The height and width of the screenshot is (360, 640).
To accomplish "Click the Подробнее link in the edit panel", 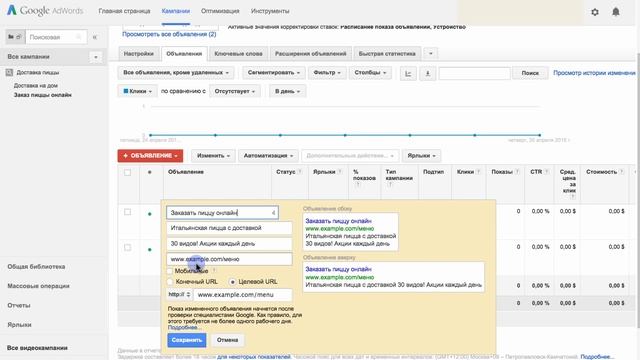I will tap(183, 327).
